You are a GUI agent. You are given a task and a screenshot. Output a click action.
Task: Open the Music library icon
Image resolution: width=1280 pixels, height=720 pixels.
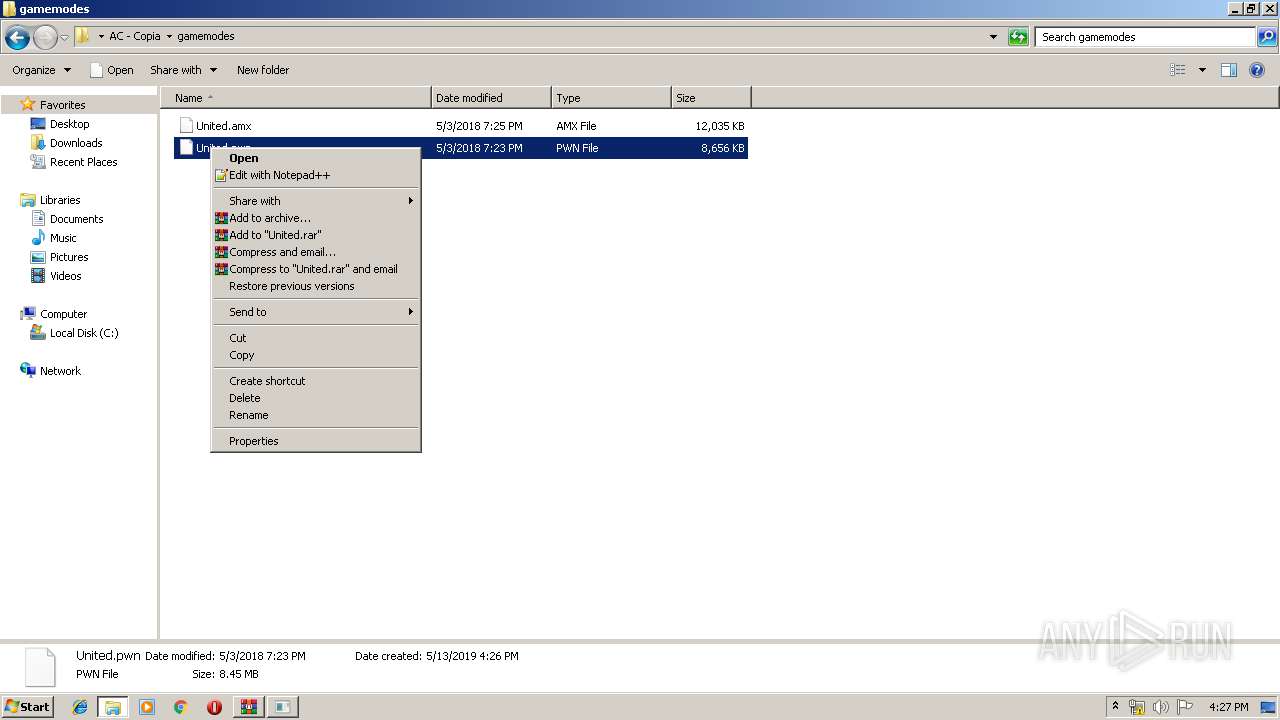38,238
